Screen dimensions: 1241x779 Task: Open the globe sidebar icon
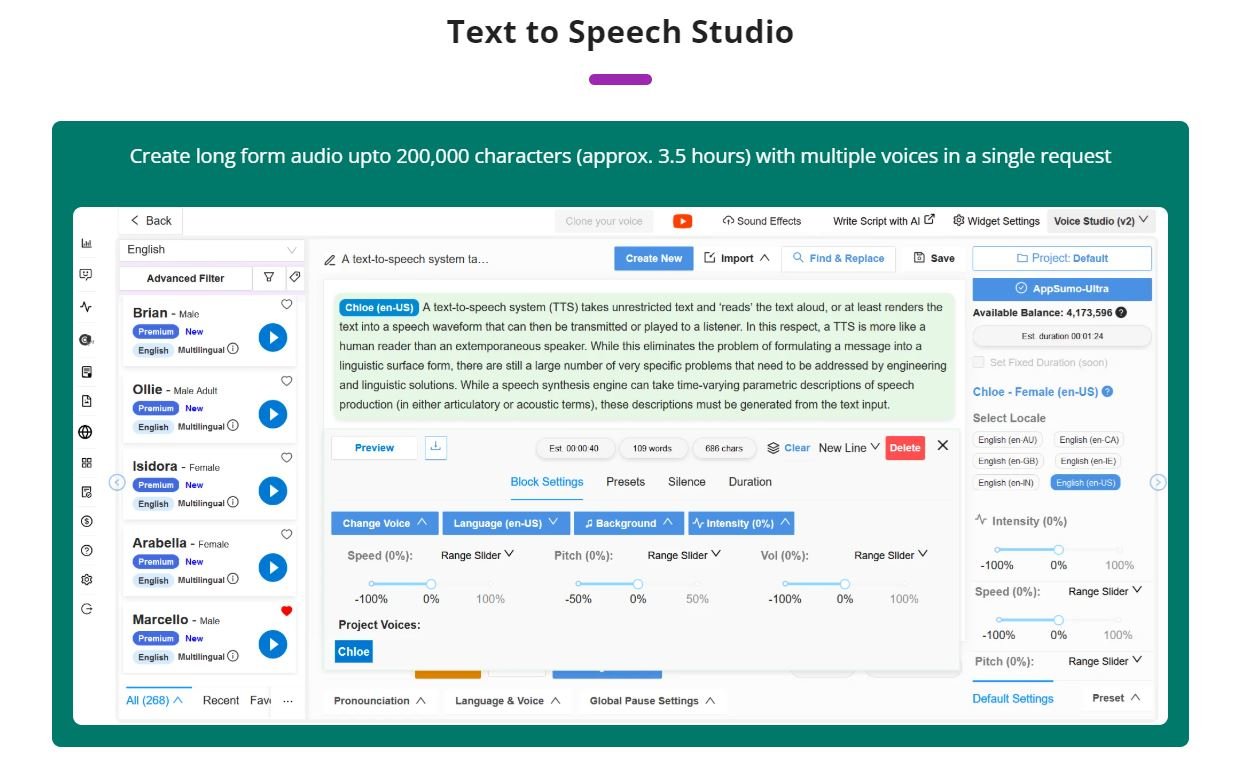click(x=86, y=432)
